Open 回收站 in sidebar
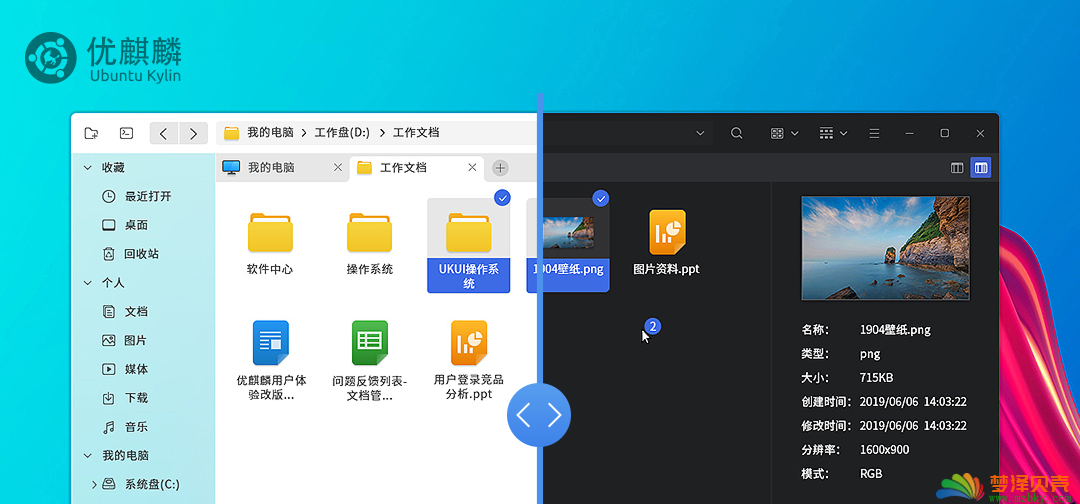Image resolution: width=1080 pixels, height=504 pixels. [130, 253]
